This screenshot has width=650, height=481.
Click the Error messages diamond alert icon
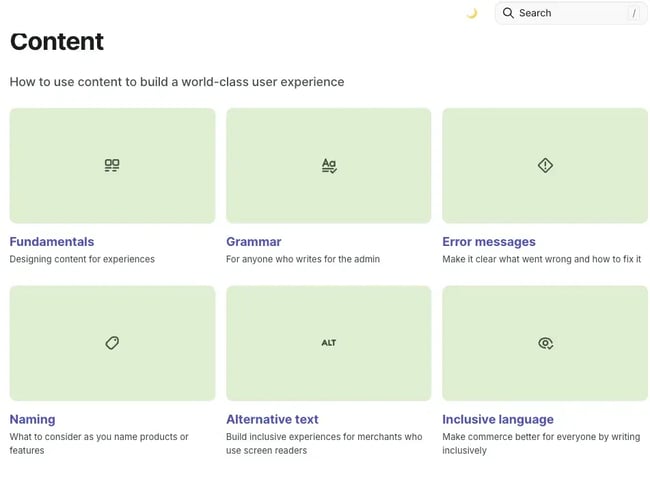tap(545, 165)
